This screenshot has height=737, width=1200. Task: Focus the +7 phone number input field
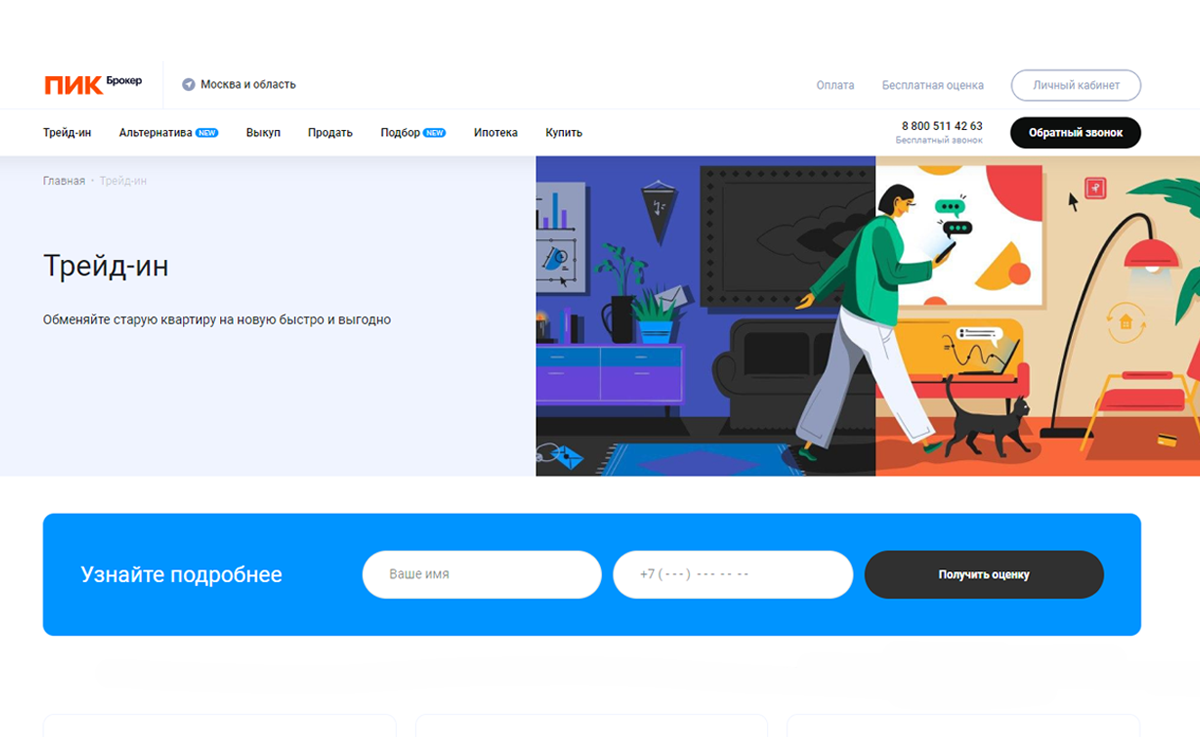click(x=733, y=575)
